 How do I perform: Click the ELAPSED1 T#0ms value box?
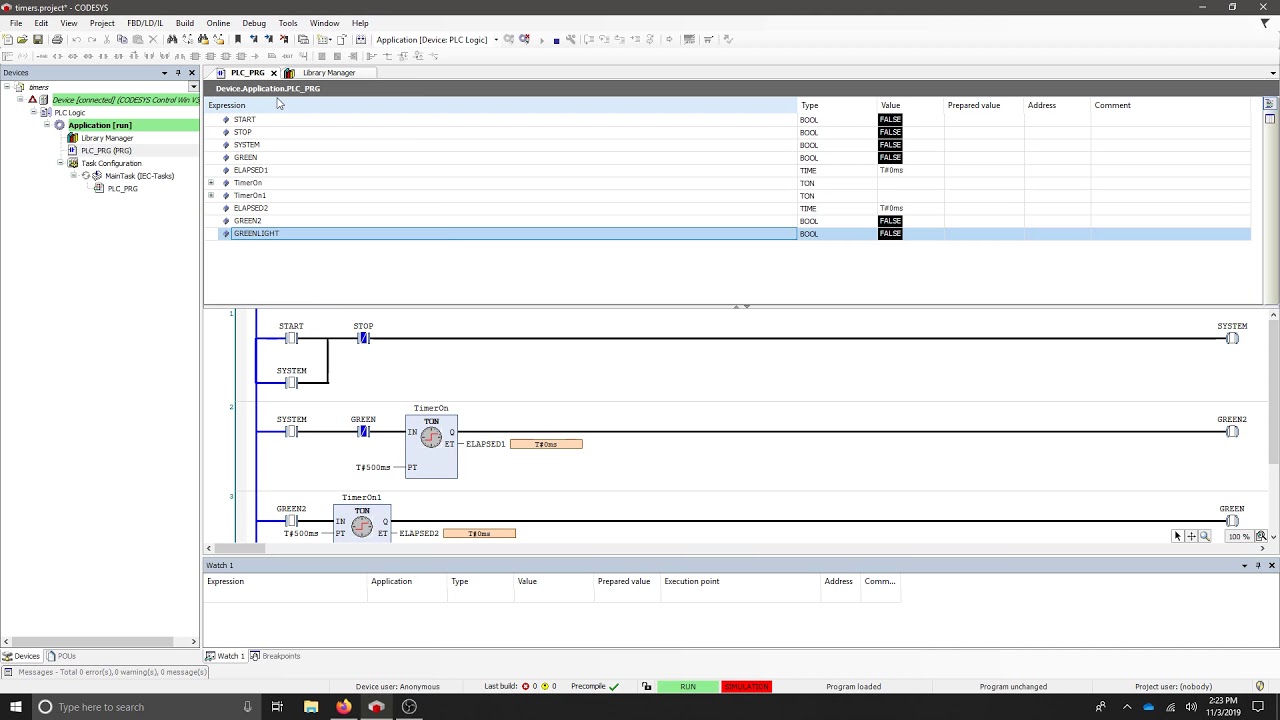pos(546,444)
